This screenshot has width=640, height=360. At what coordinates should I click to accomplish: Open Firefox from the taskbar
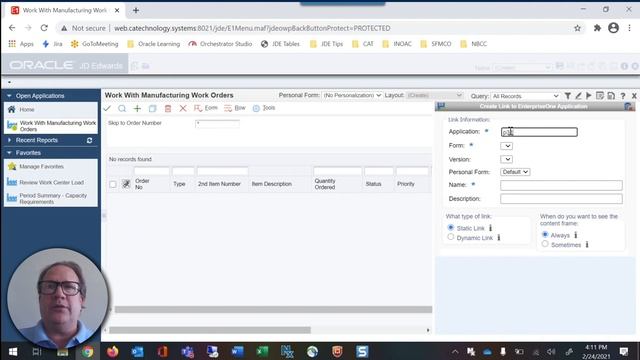[113, 351]
